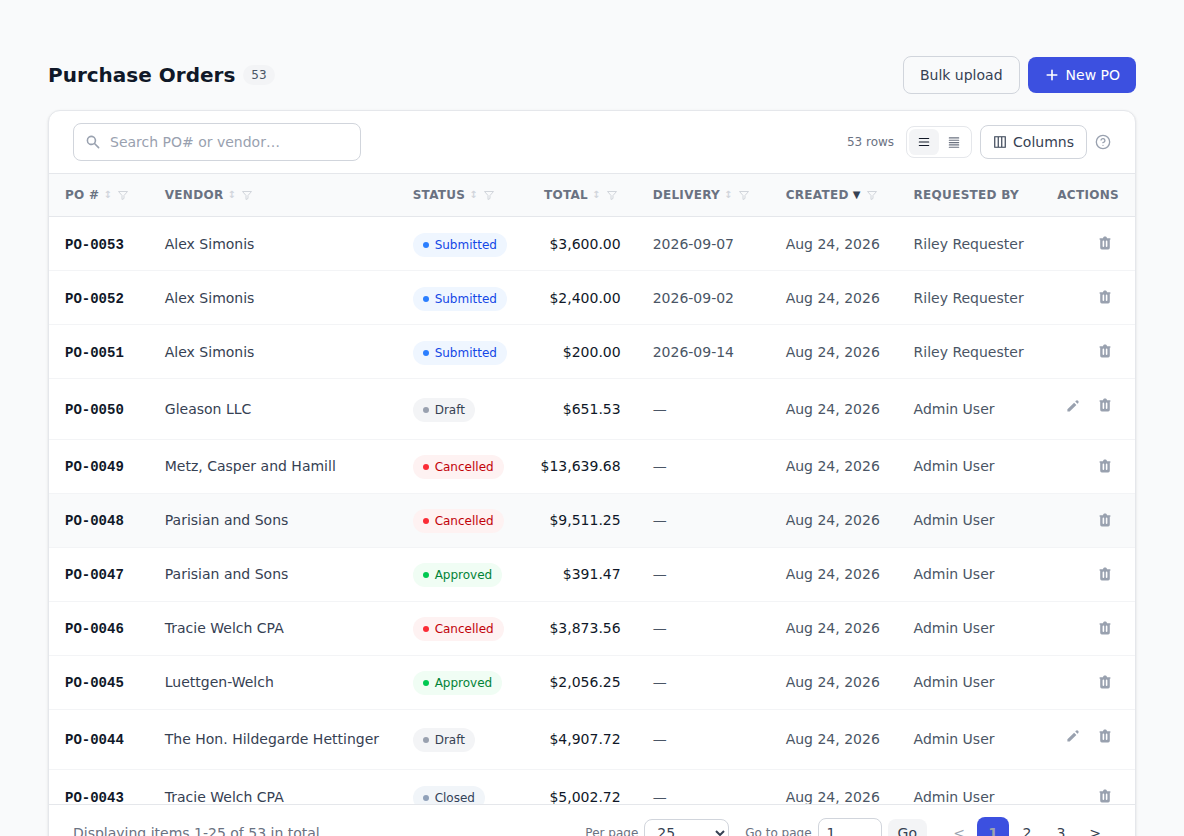Viewport: 1184px width, 836px height.
Task: Click total $13,639.68
Action: tap(580, 466)
